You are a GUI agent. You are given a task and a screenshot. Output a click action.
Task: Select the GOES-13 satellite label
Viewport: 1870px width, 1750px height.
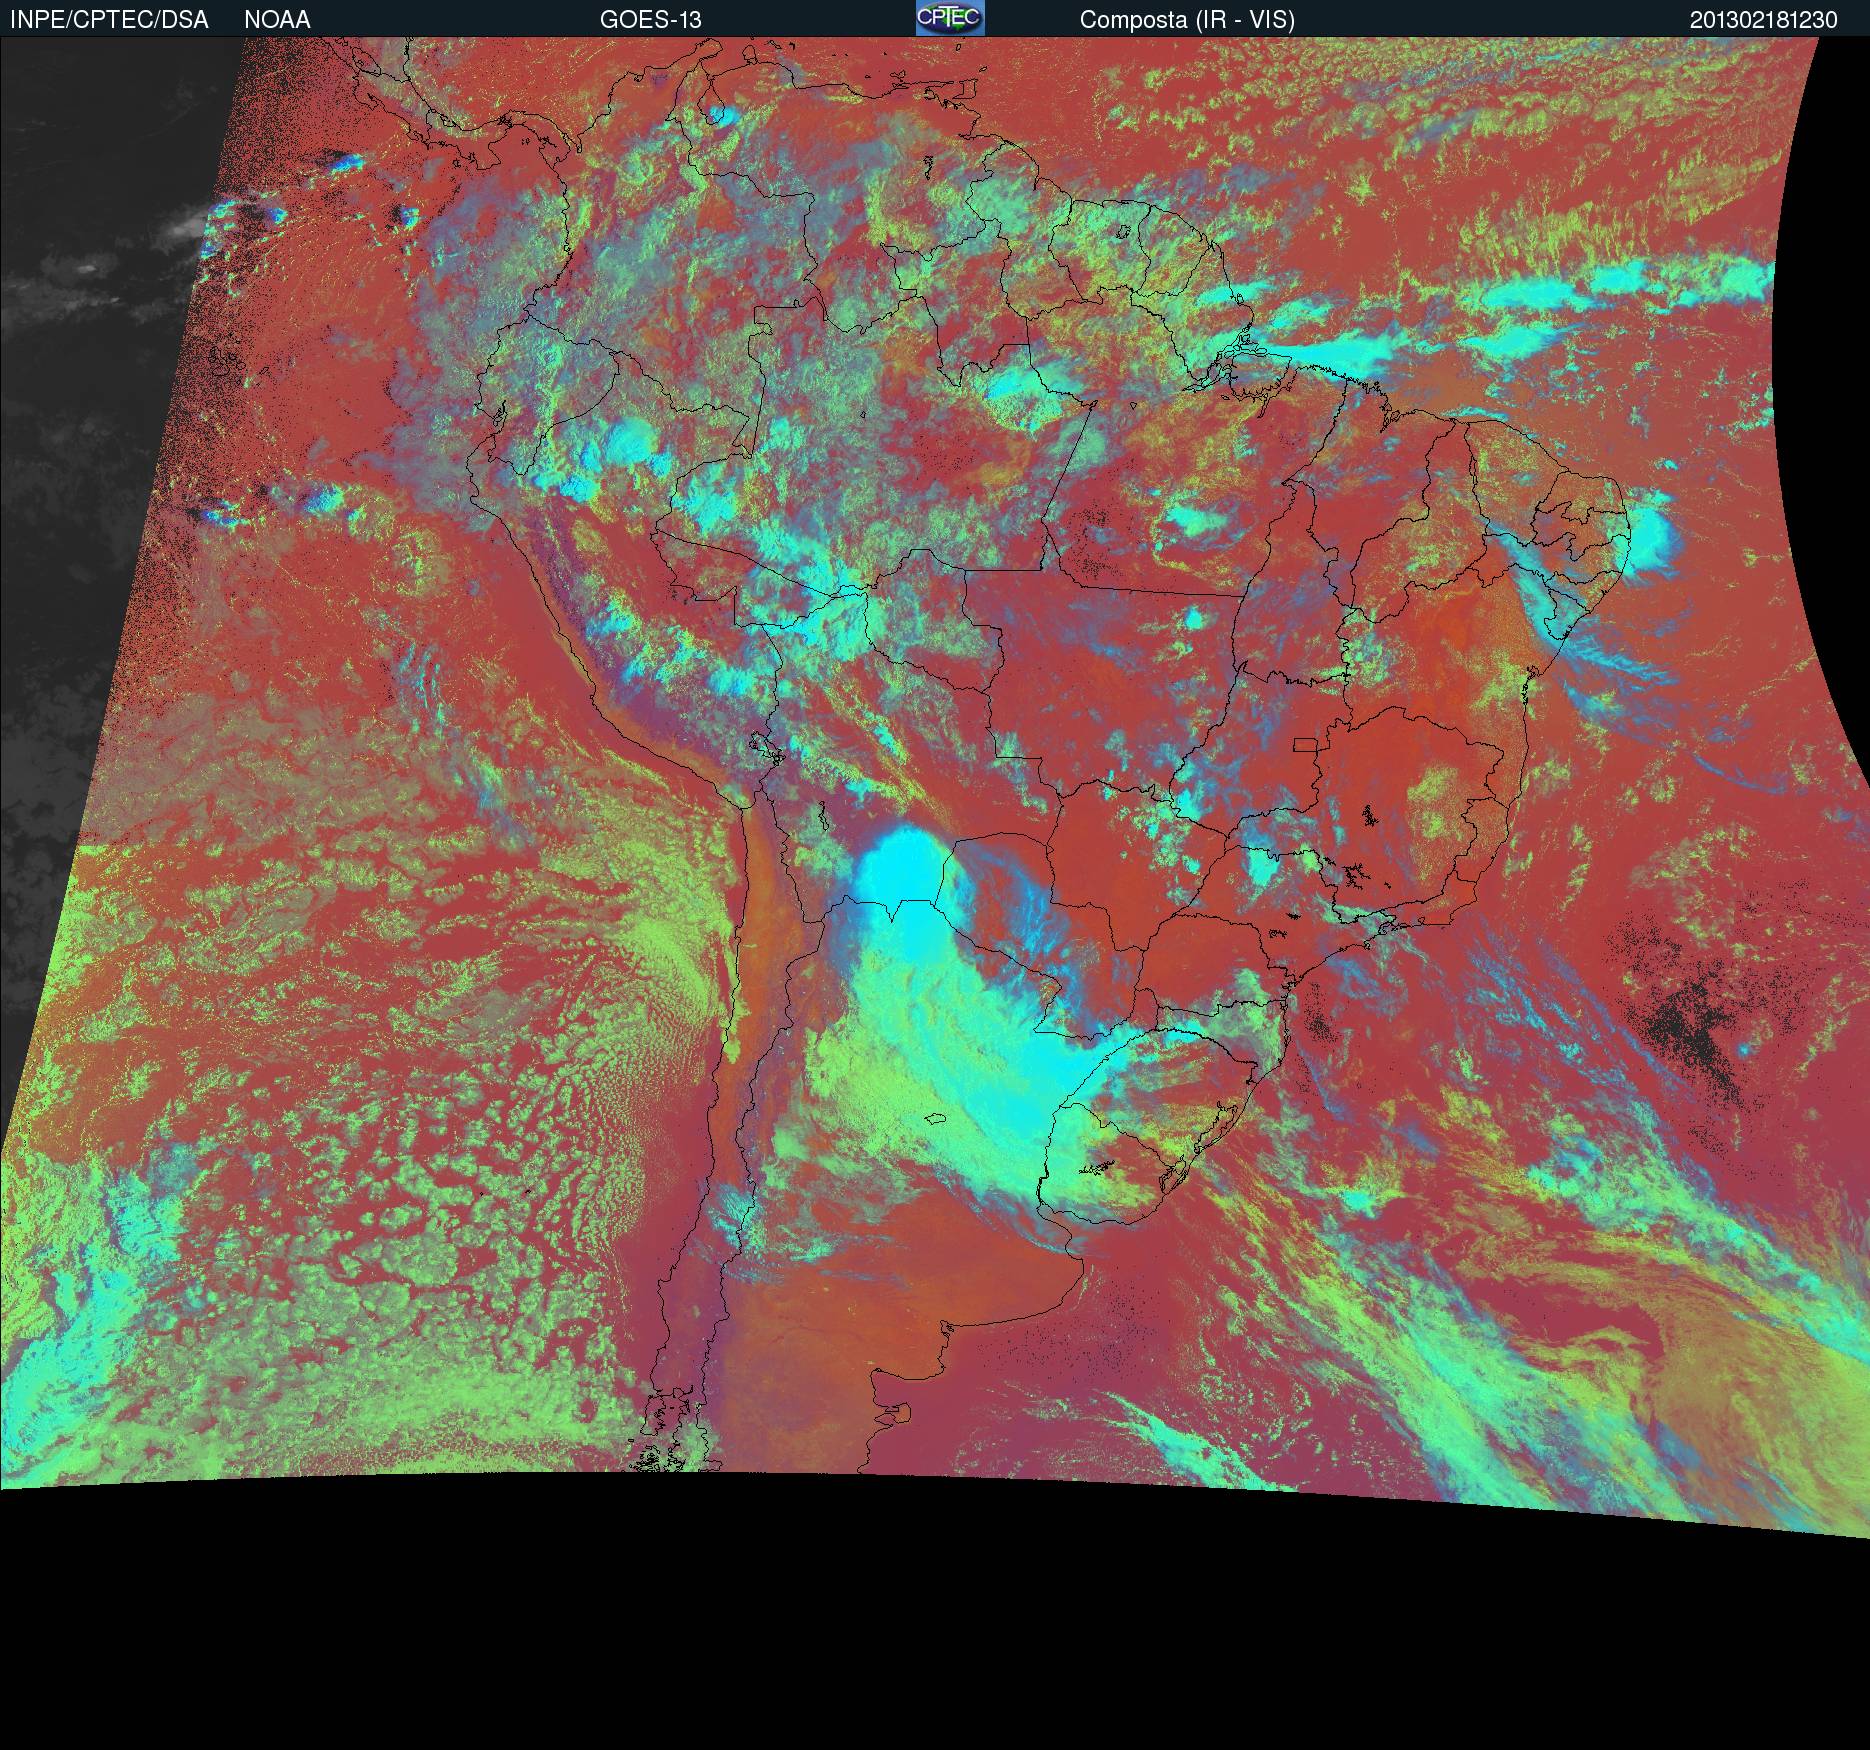pos(650,20)
